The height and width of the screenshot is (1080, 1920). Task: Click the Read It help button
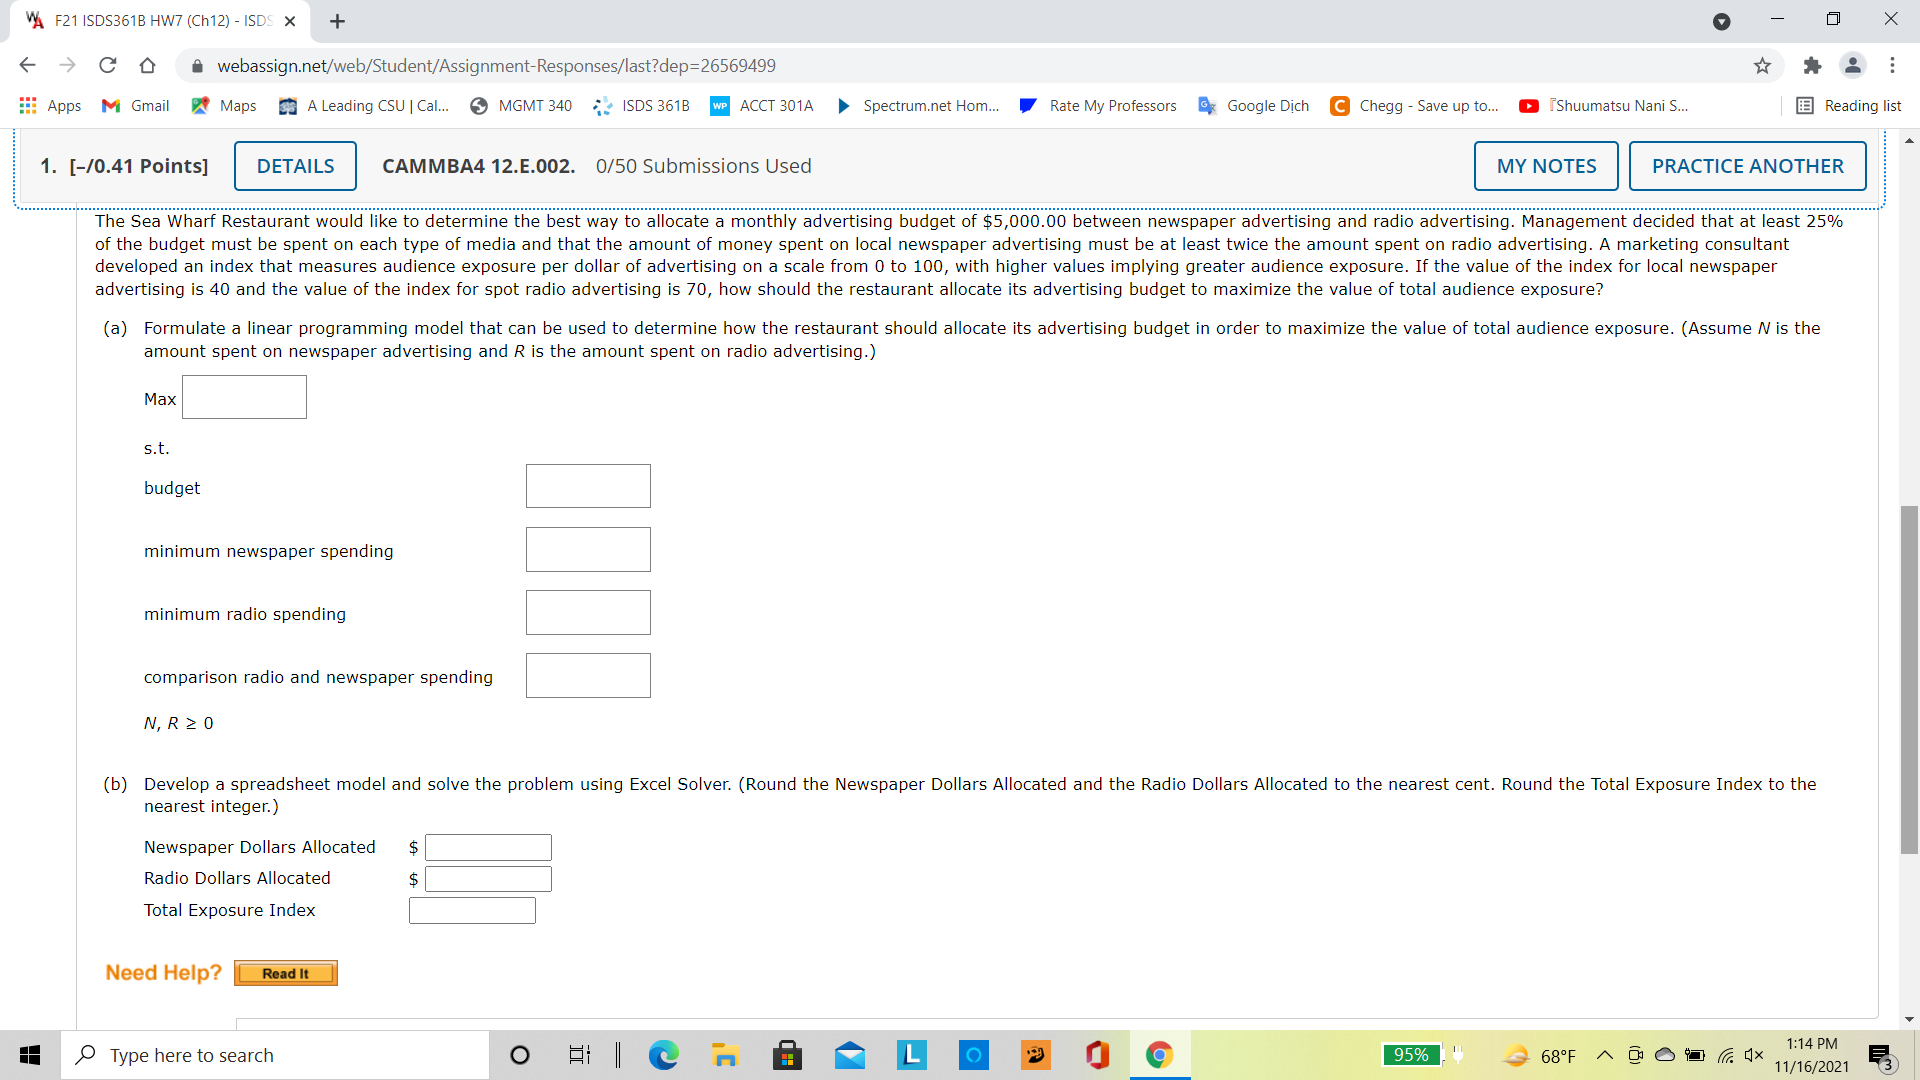(x=285, y=972)
